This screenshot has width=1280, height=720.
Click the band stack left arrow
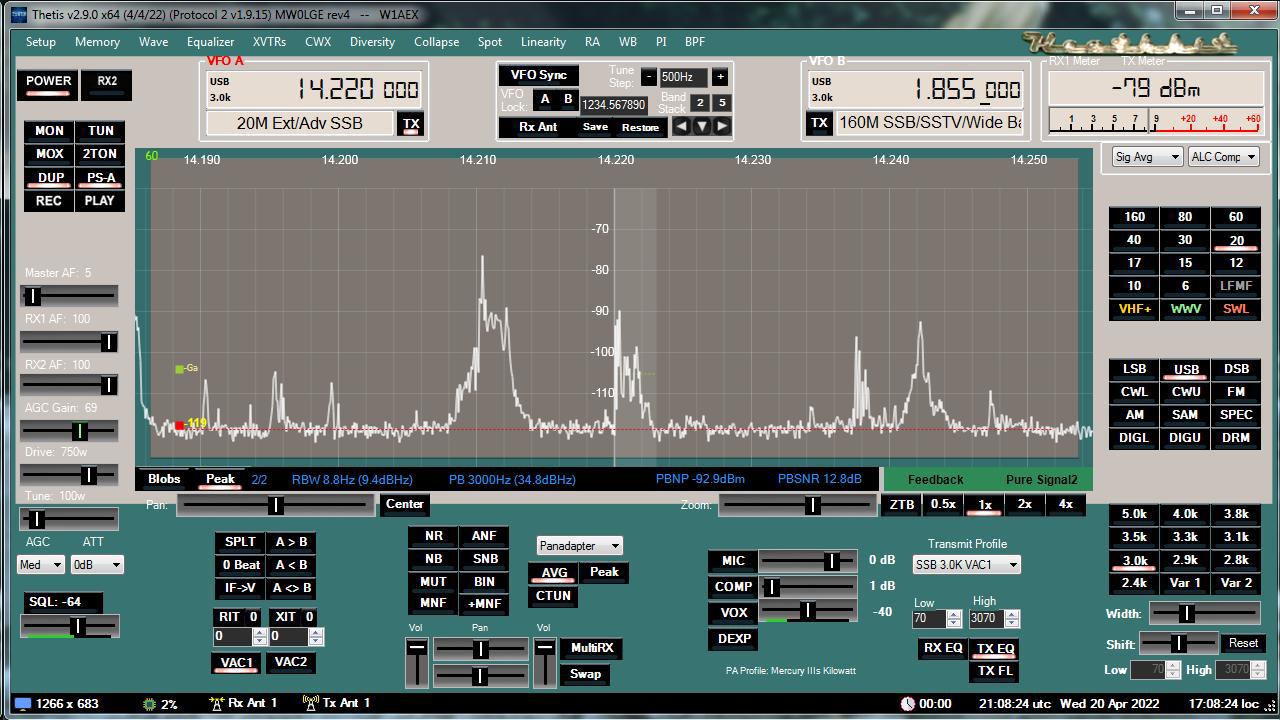681,126
